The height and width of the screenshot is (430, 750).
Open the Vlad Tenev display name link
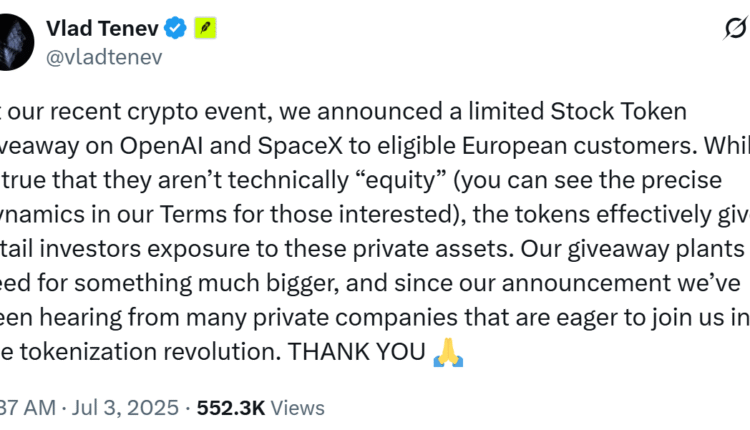(108, 29)
